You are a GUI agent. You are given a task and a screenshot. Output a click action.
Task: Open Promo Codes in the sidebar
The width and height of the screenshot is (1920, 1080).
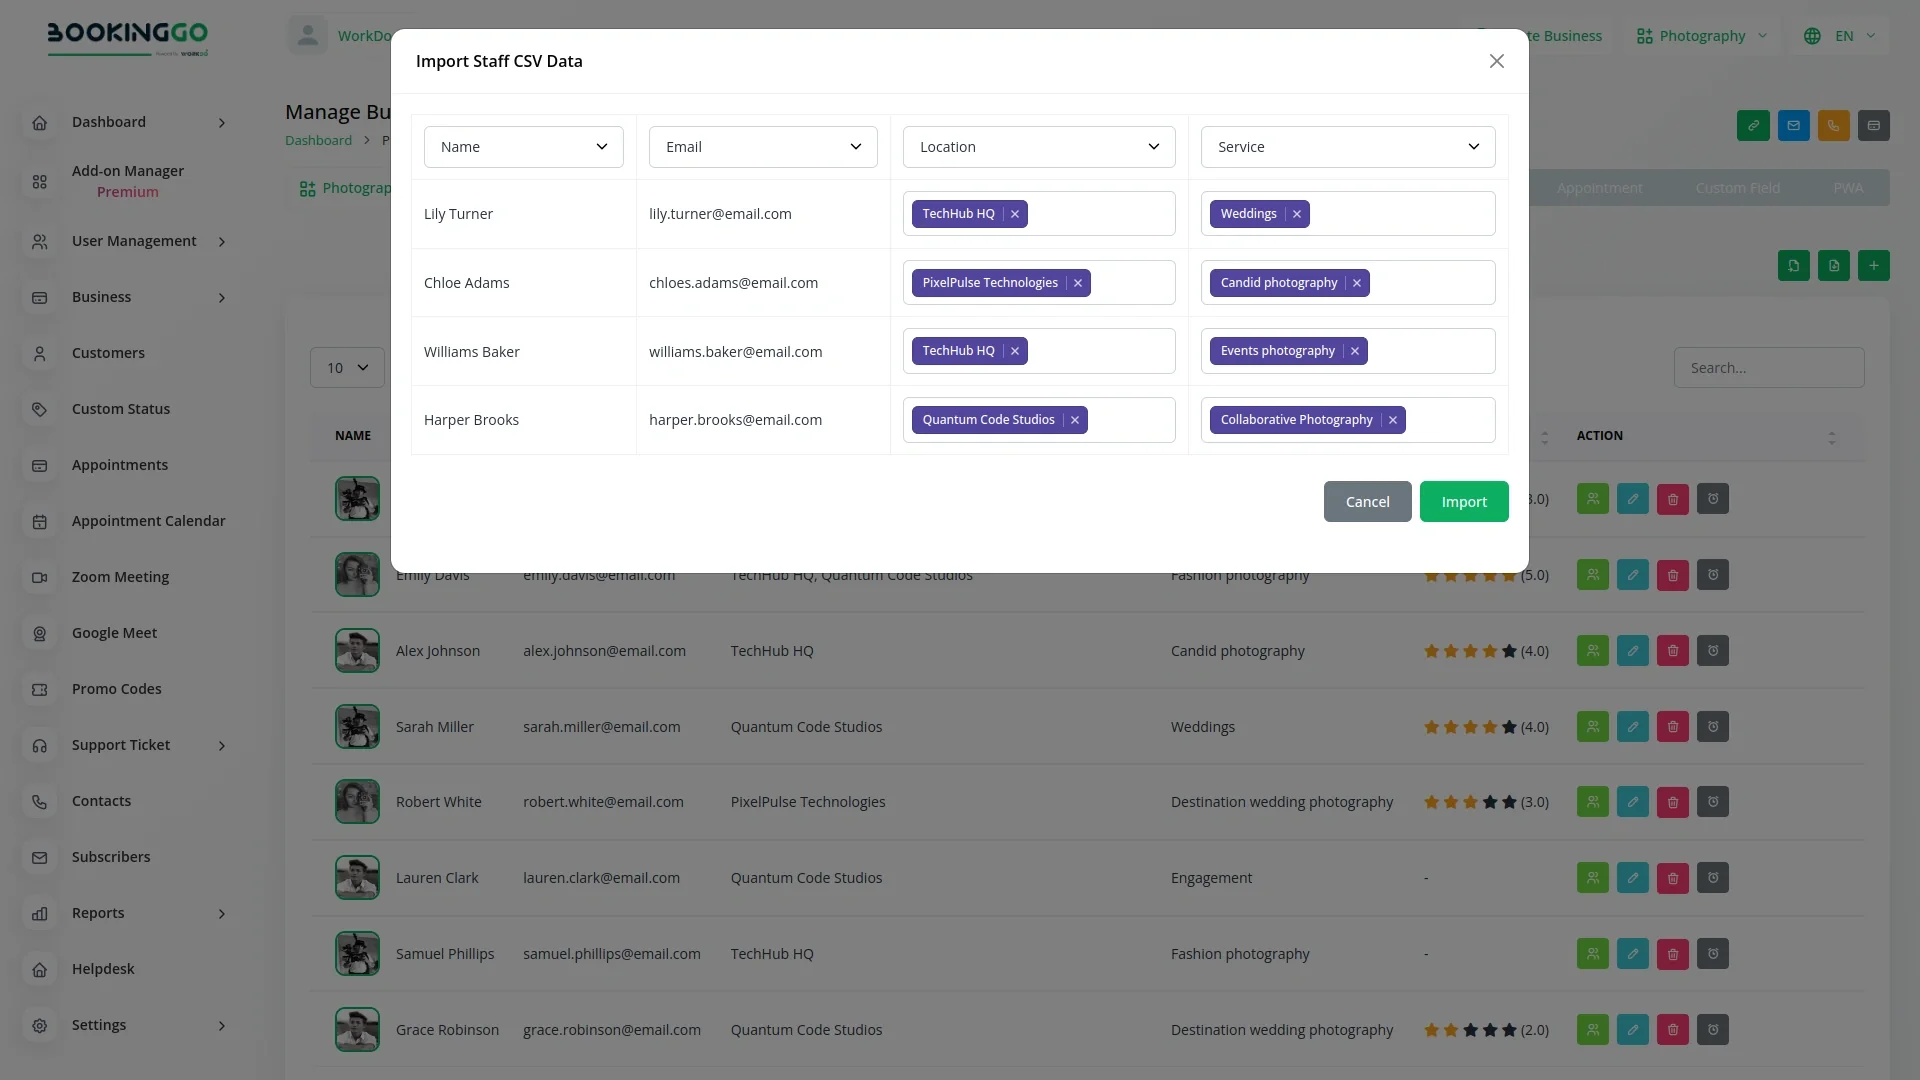coord(116,689)
